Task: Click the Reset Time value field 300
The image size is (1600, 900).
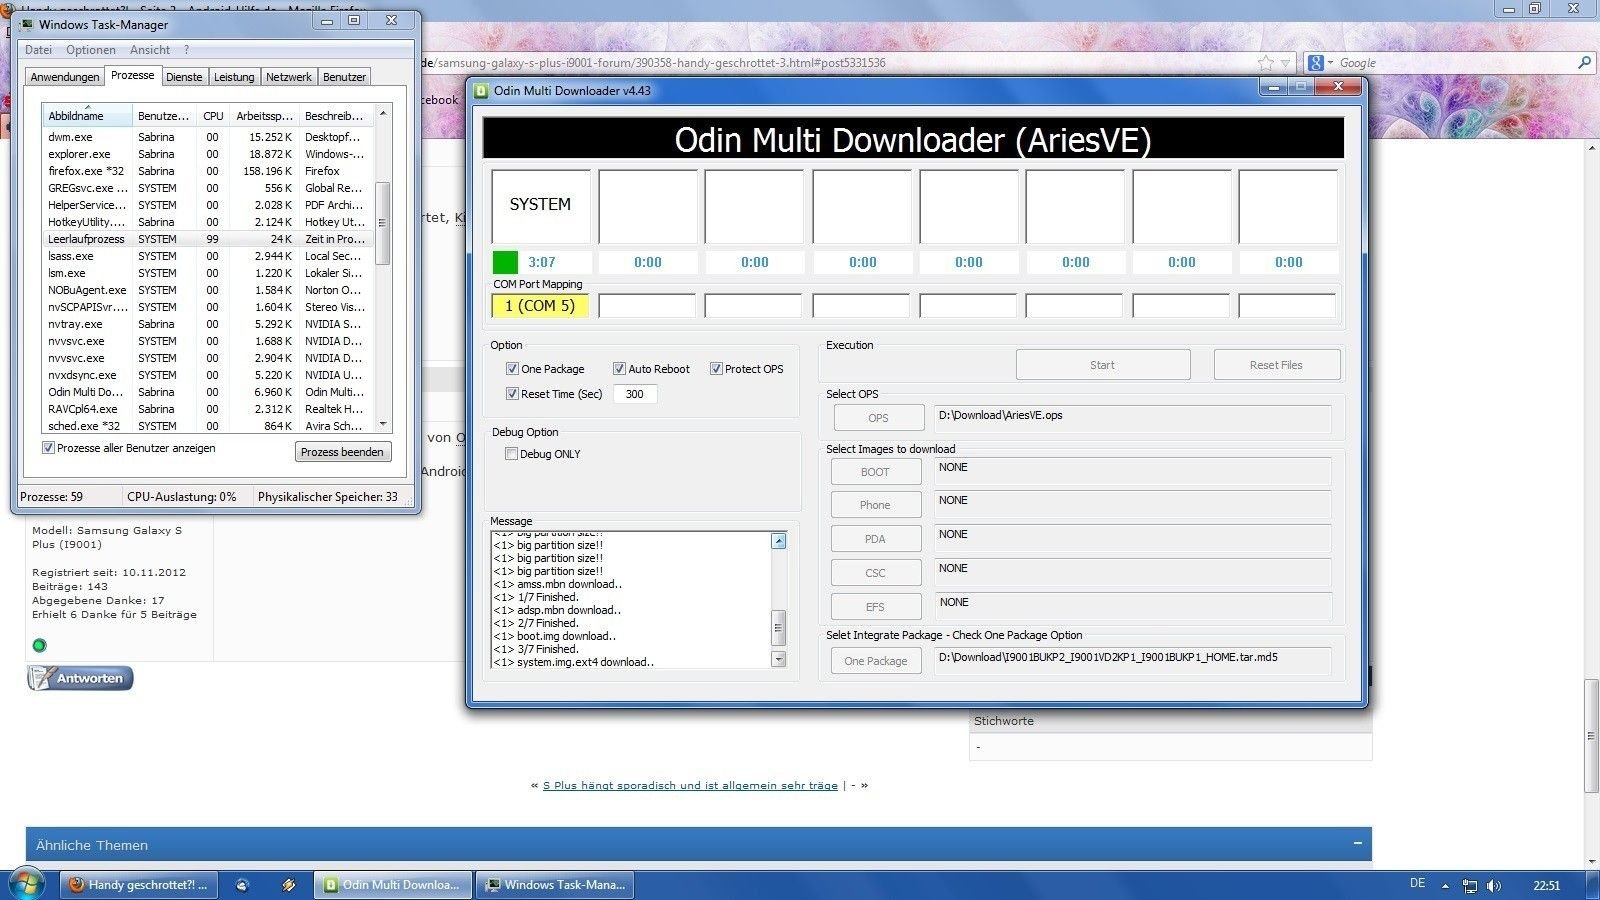Action: pyautogui.click(x=635, y=394)
